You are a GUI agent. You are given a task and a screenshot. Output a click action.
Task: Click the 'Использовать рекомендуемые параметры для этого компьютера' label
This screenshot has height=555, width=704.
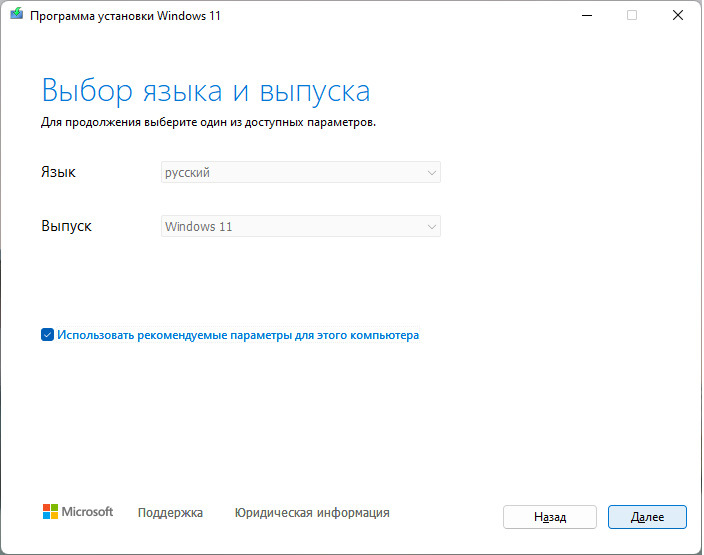click(238, 335)
